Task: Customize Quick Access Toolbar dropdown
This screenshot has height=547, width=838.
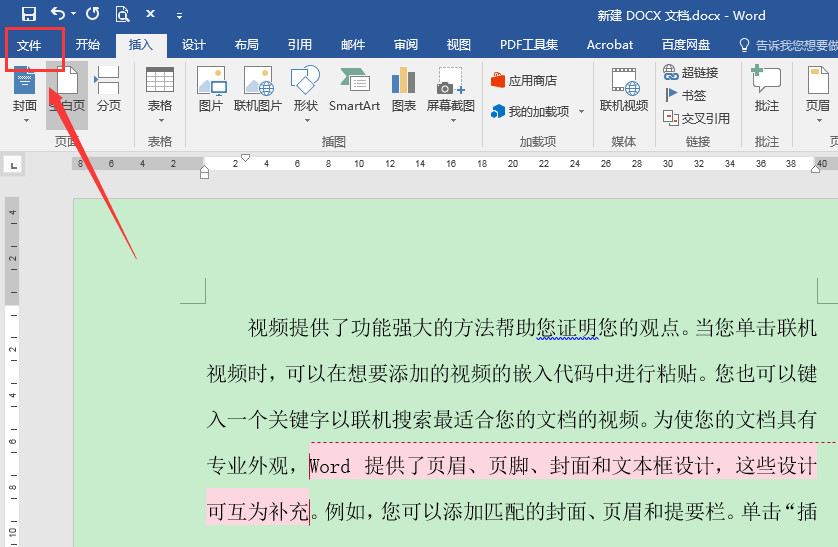Action: tap(180, 16)
